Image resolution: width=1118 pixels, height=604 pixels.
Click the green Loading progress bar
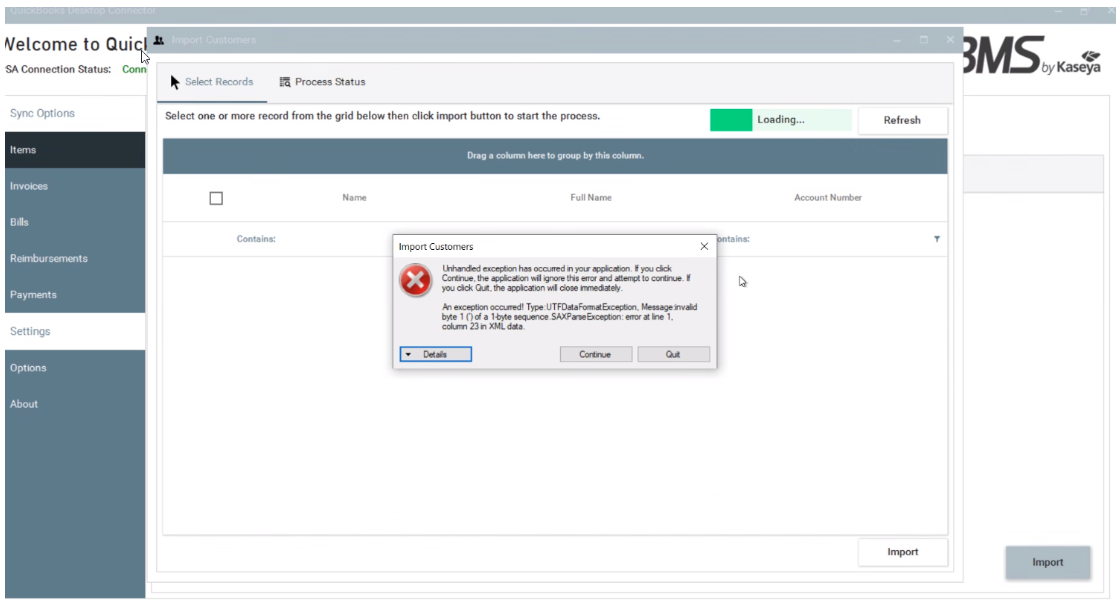tap(781, 120)
